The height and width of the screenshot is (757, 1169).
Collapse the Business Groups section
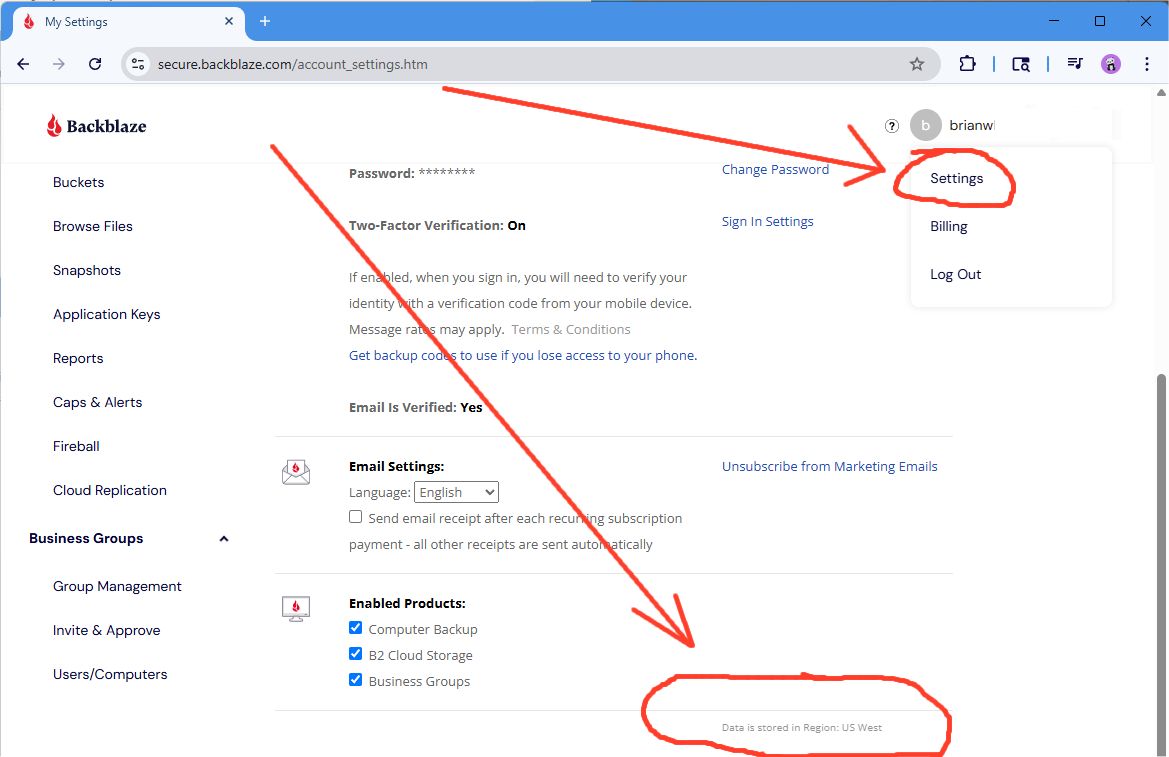tap(224, 539)
